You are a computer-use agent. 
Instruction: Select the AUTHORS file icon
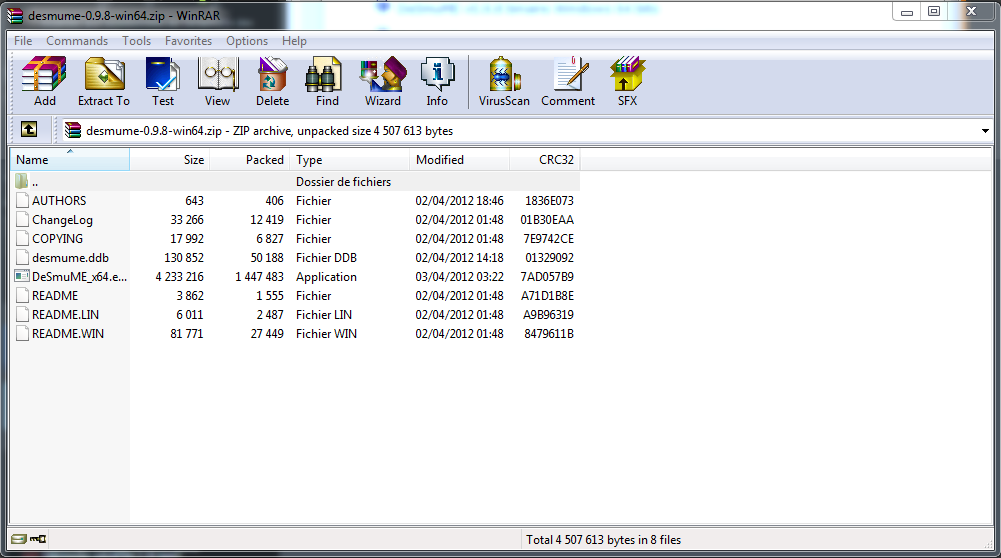click(x=22, y=200)
